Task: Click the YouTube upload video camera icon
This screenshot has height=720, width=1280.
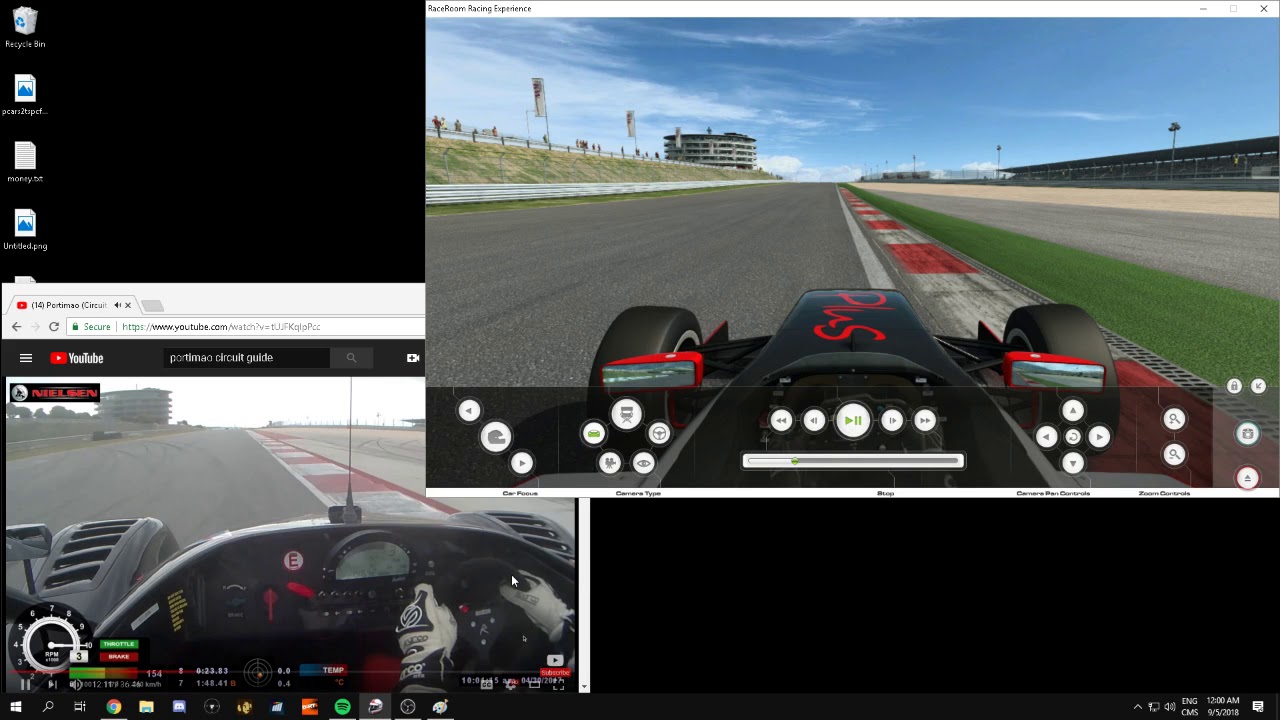Action: (x=413, y=358)
